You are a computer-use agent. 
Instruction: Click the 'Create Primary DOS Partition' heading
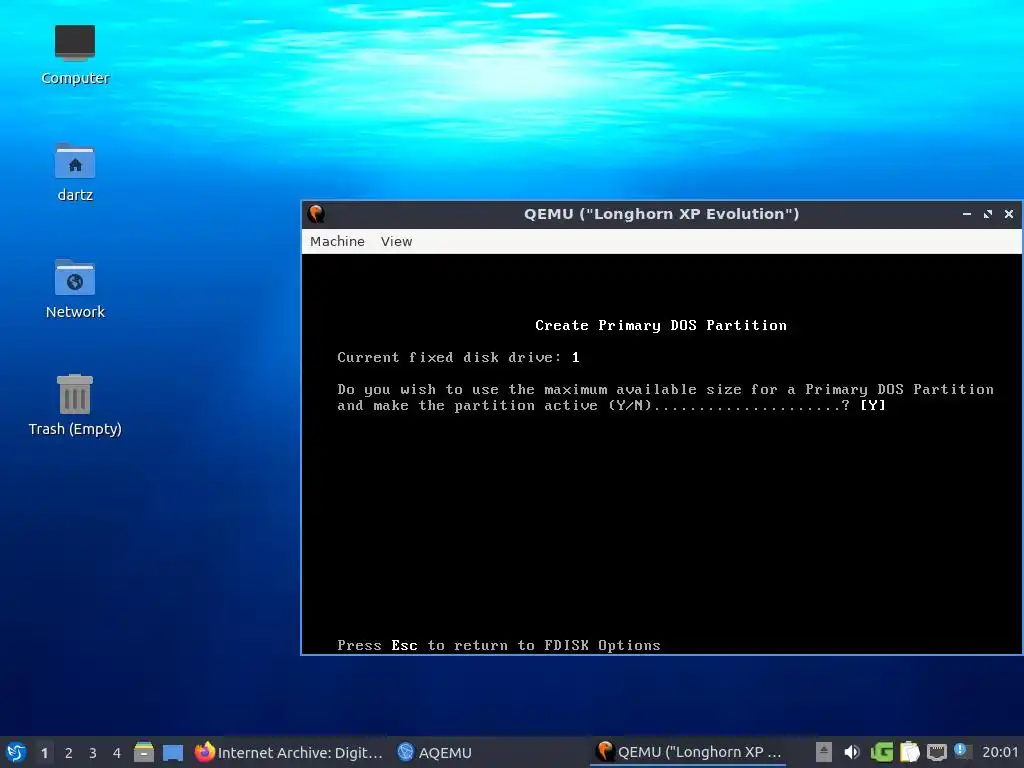tap(661, 325)
